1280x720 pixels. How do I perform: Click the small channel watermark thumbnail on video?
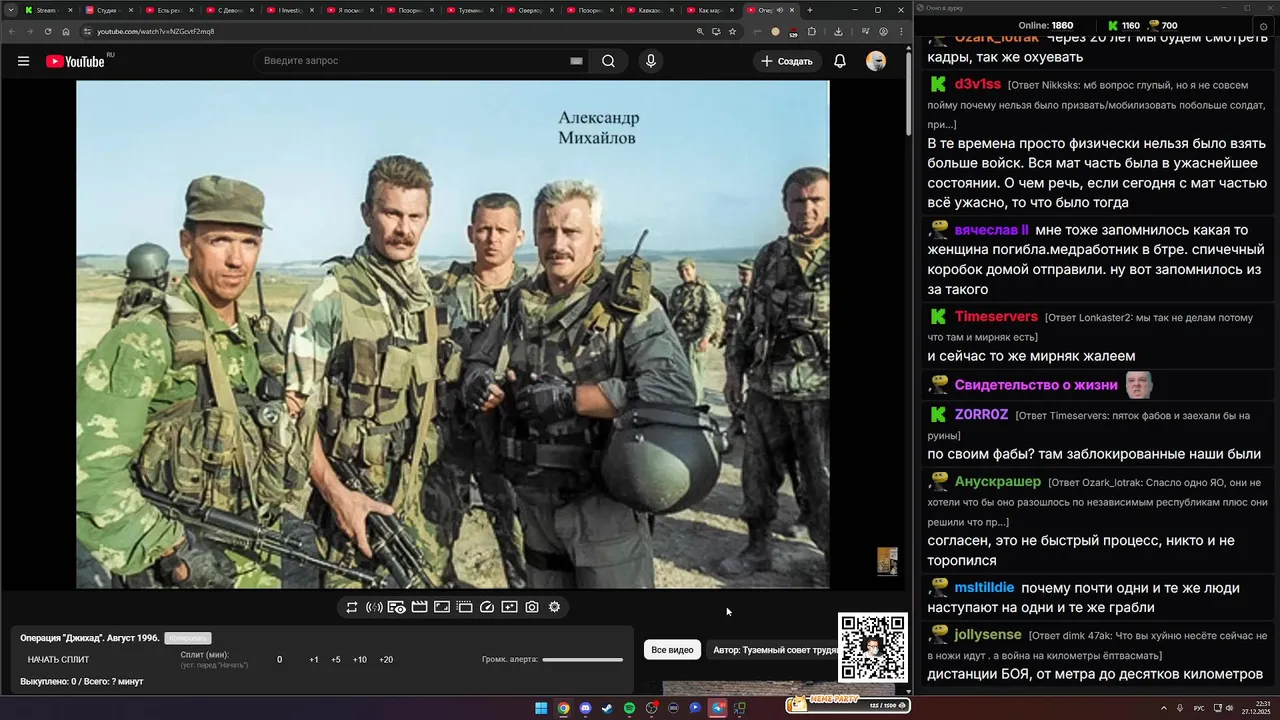tap(887, 561)
